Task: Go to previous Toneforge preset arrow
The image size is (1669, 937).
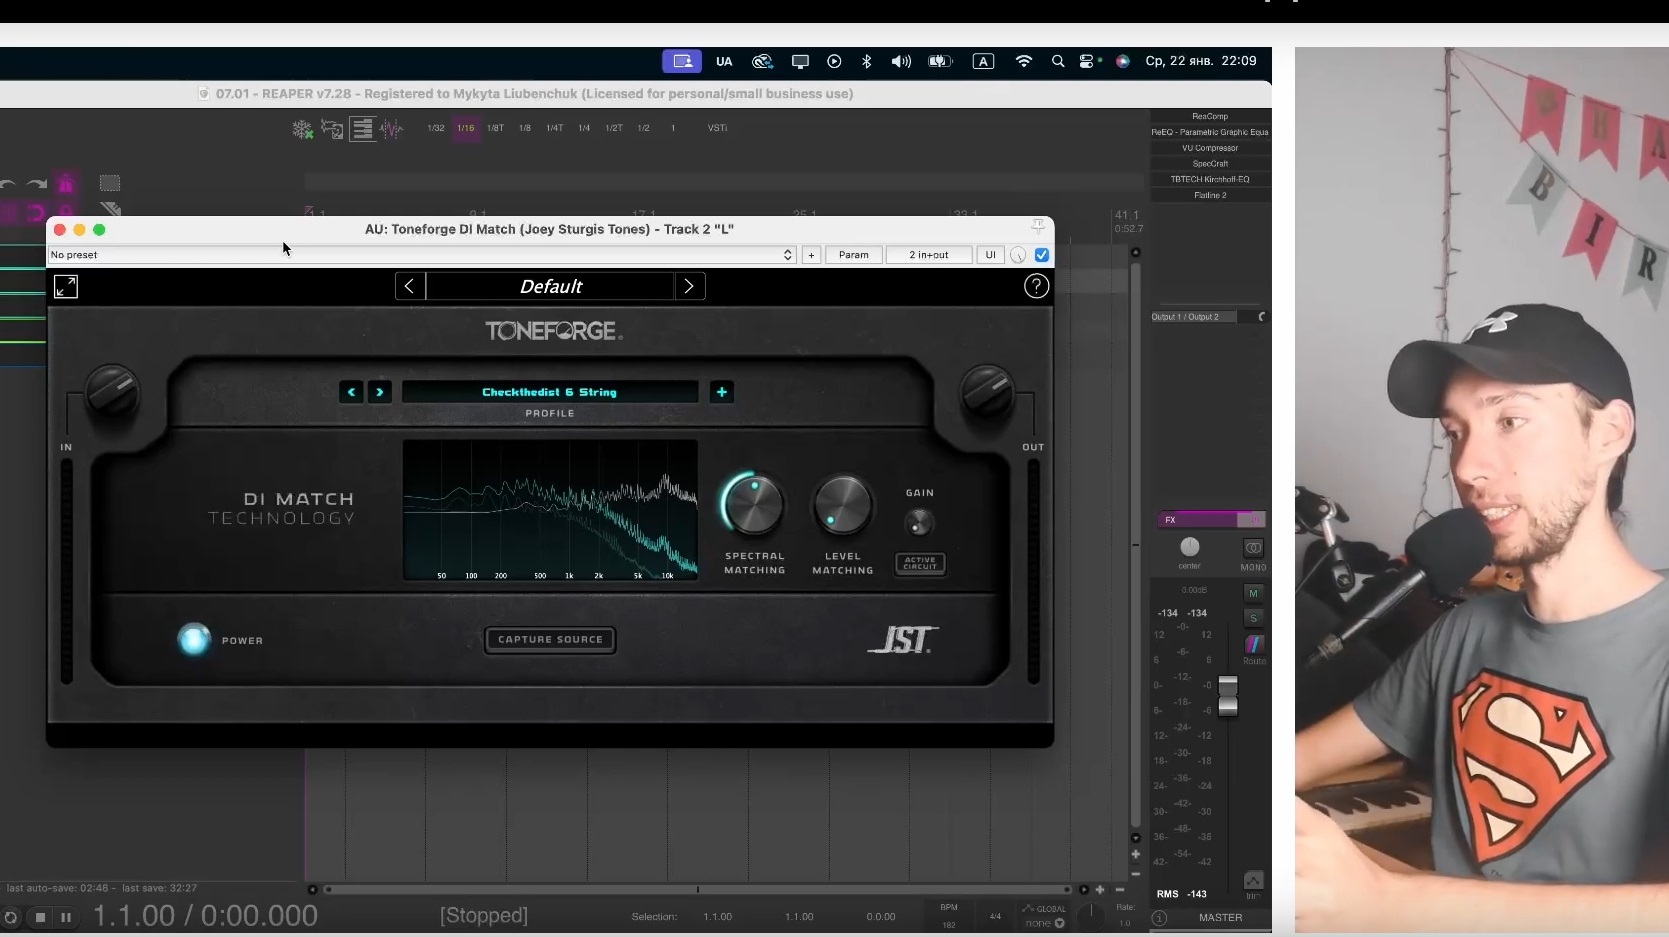Action: coord(409,286)
